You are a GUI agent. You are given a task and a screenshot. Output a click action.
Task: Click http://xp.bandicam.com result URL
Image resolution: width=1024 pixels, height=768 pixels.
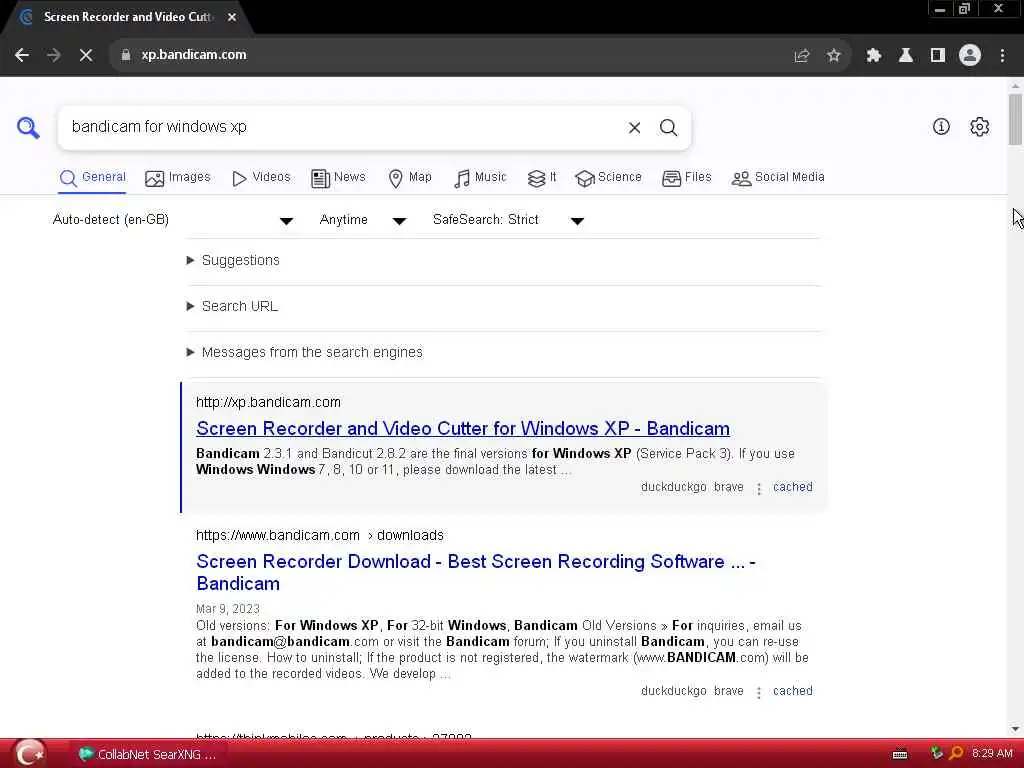coord(268,402)
